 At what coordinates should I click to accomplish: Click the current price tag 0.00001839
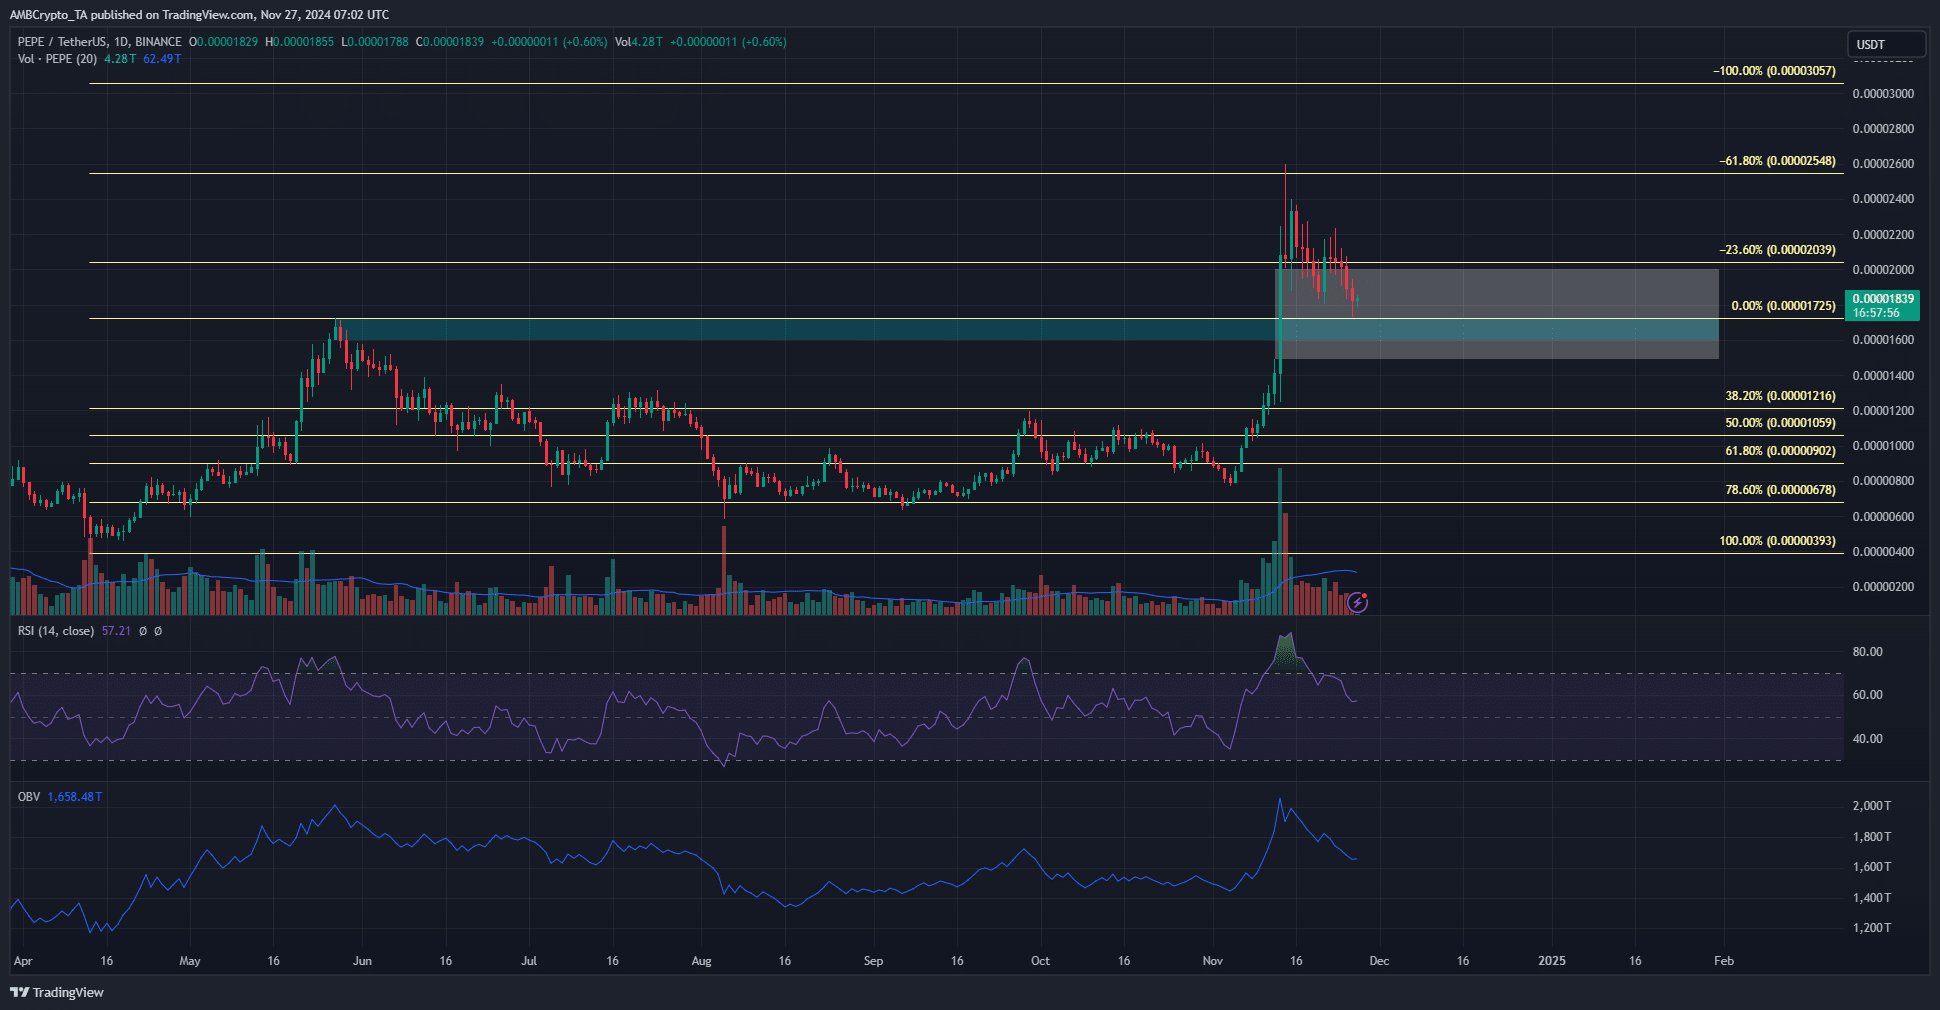point(1883,305)
